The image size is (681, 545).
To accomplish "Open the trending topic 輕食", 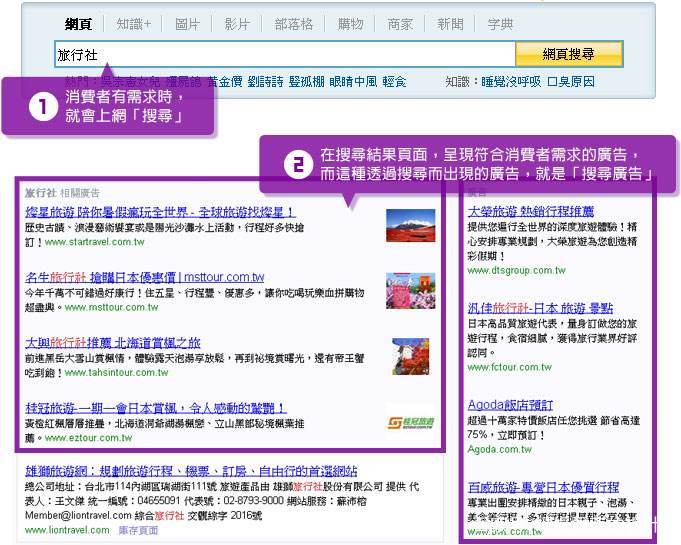I will [x=394, y=81].
